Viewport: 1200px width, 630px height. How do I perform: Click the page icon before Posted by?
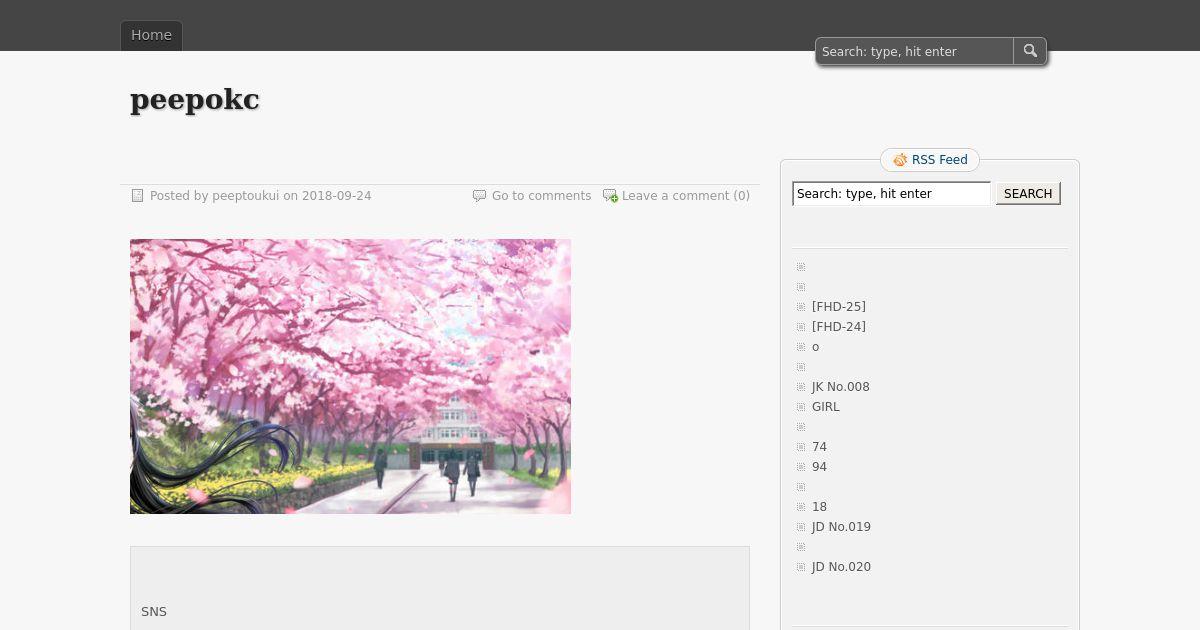[x=138, y=196]
